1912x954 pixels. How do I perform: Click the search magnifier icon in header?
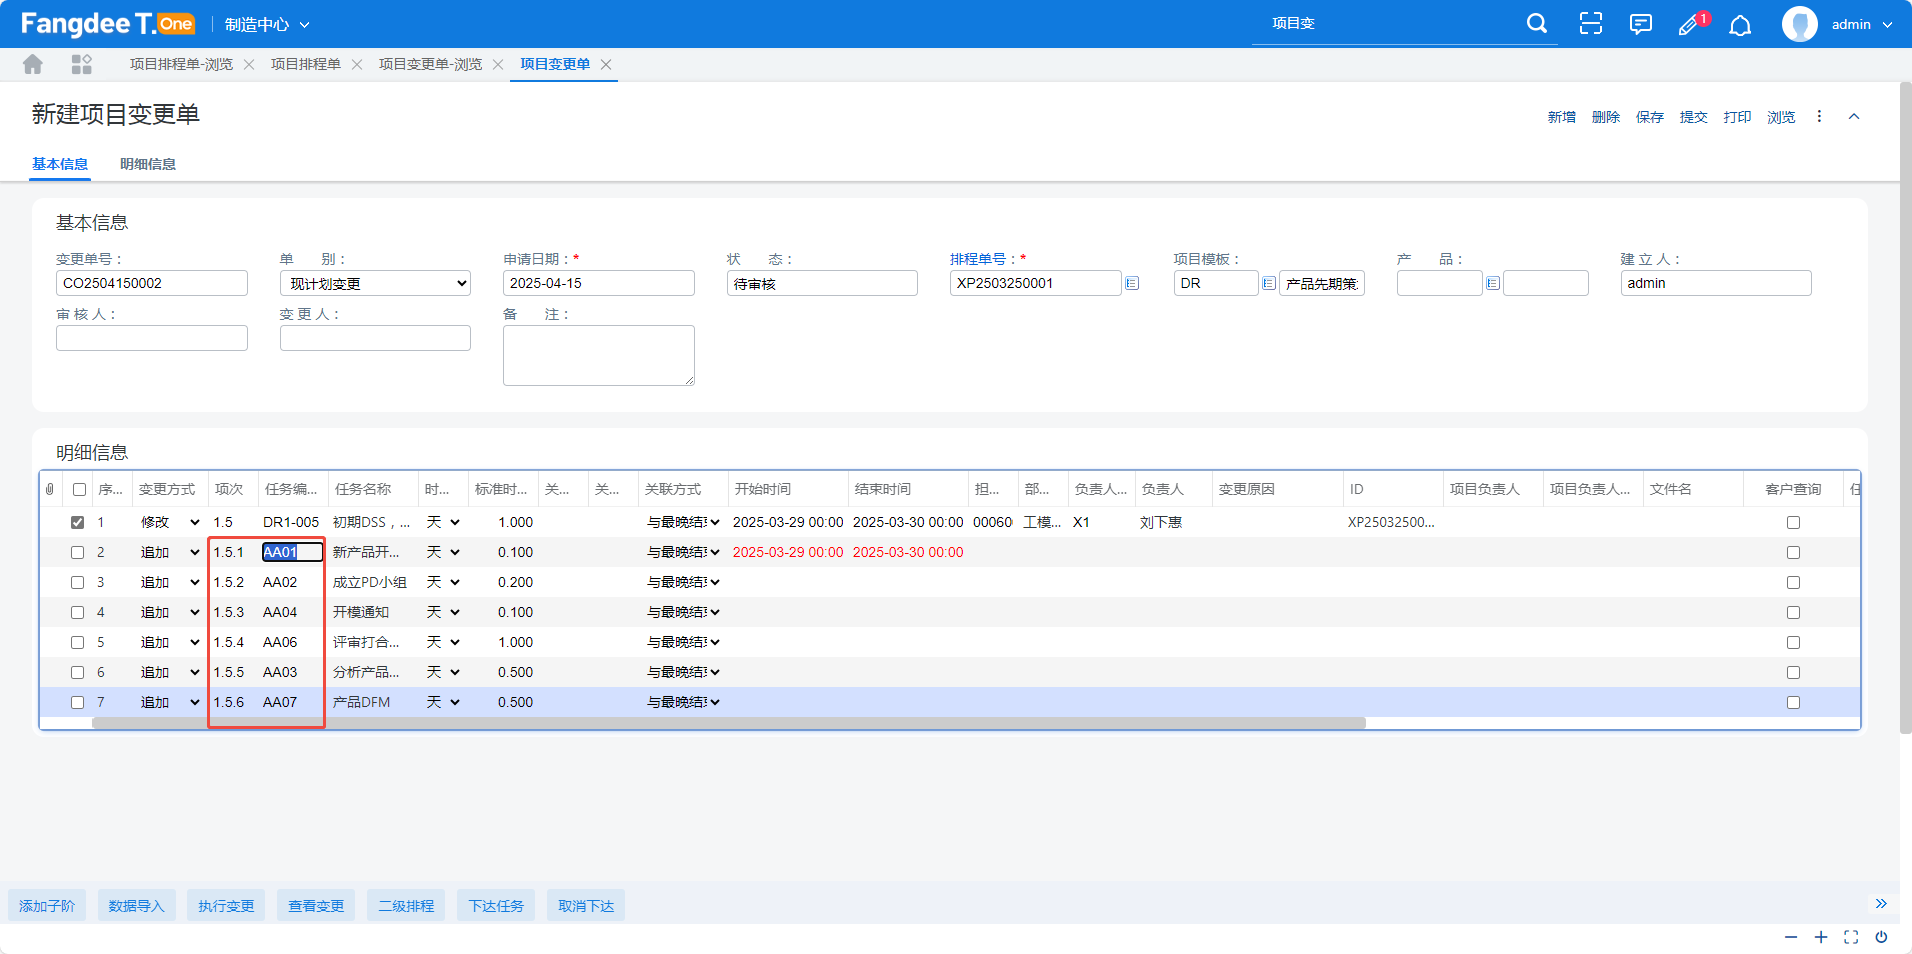click(1537, 23)
